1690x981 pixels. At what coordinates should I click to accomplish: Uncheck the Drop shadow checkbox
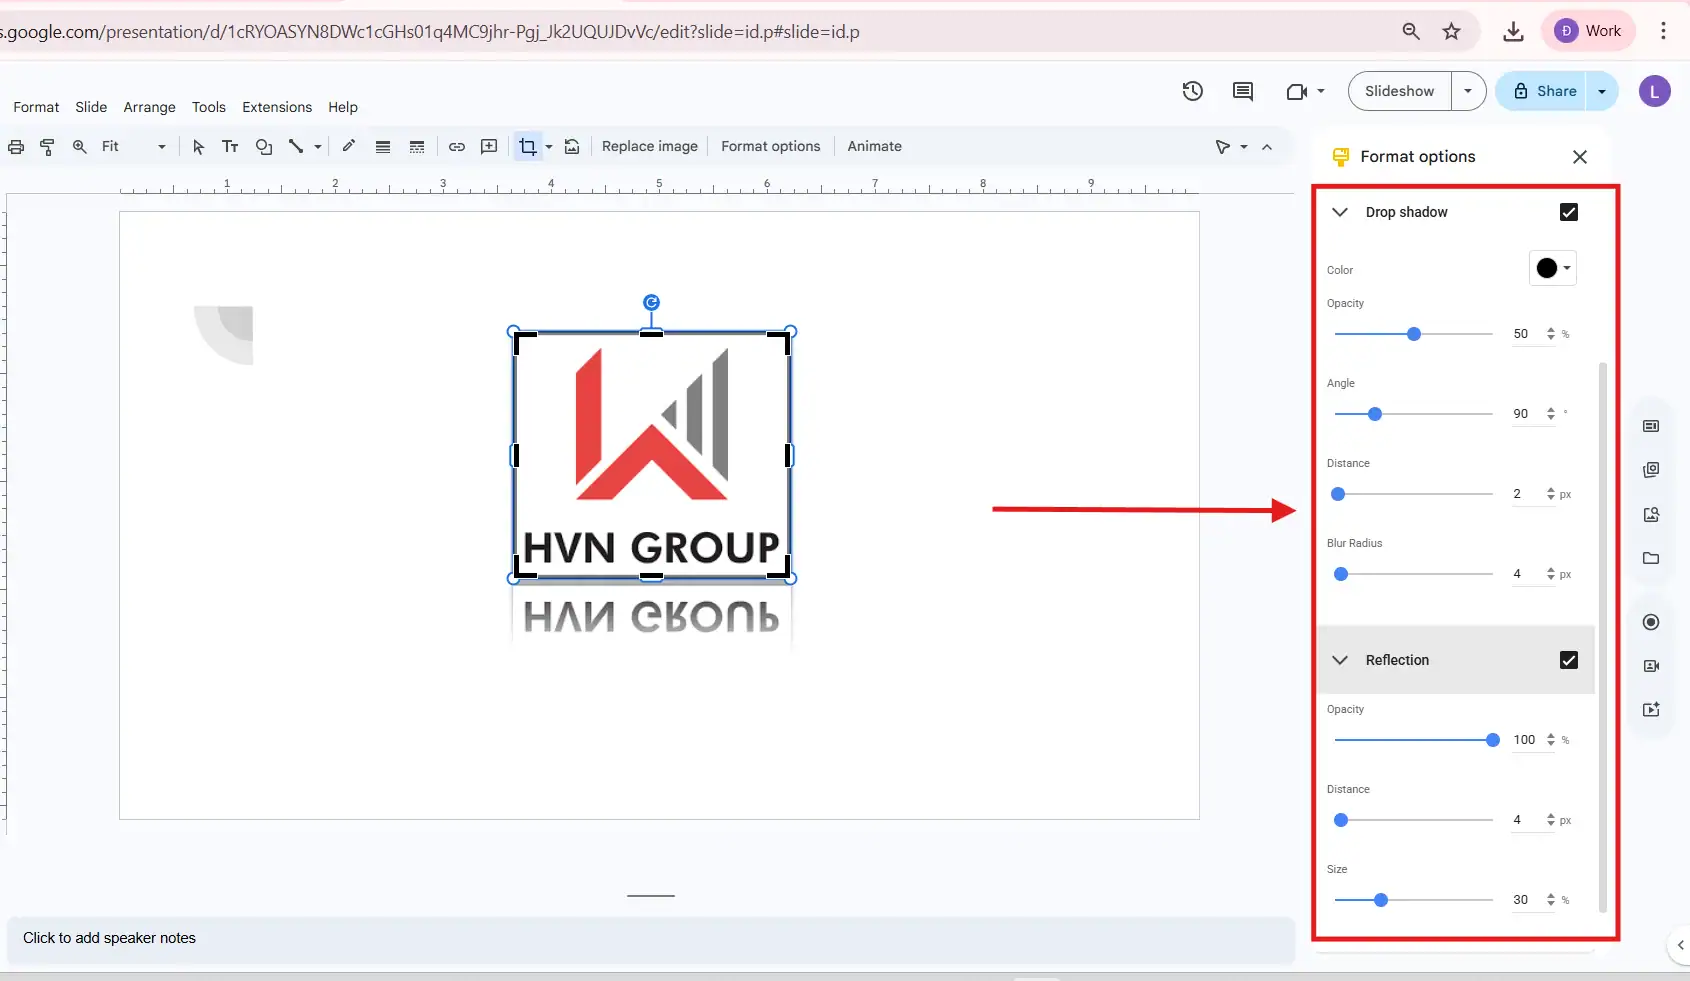pos(1569,212)
